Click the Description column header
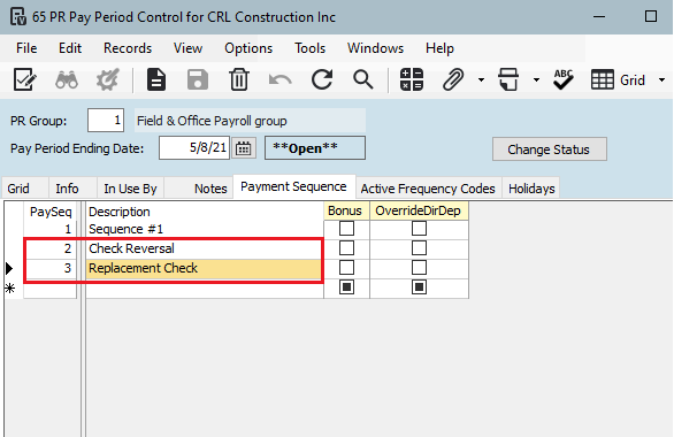 tap(204, 212)
